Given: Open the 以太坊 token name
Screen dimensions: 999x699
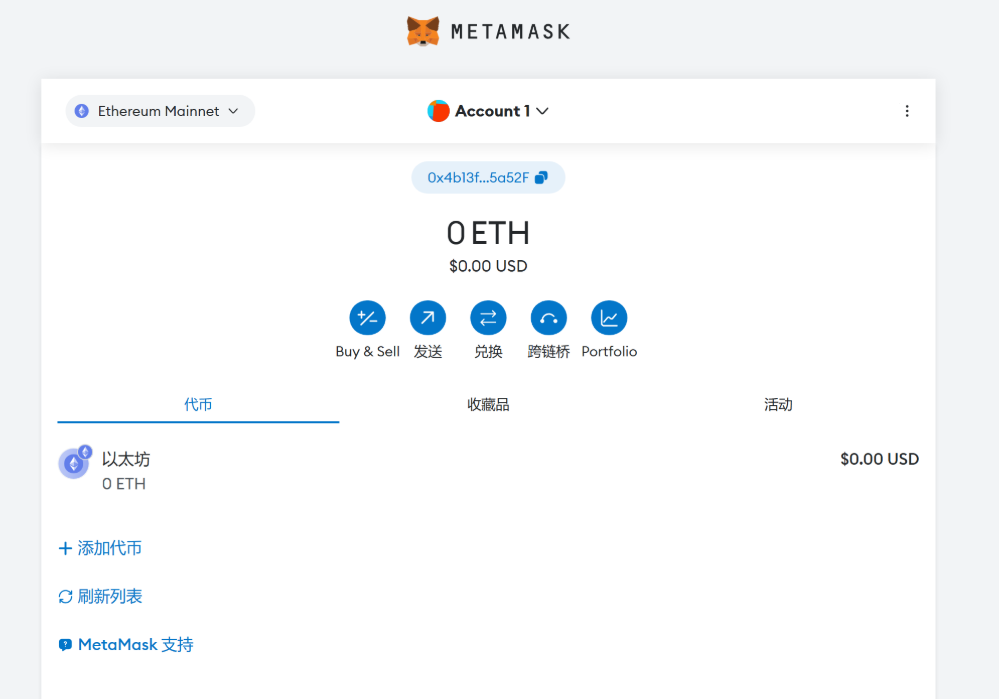Looking at the screenshot, I should click(x=126, y=459).
